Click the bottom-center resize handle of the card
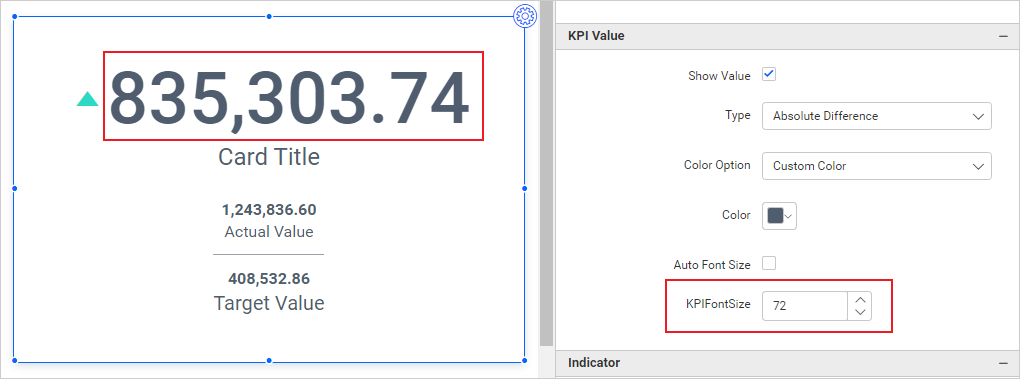 click(269, 360)
